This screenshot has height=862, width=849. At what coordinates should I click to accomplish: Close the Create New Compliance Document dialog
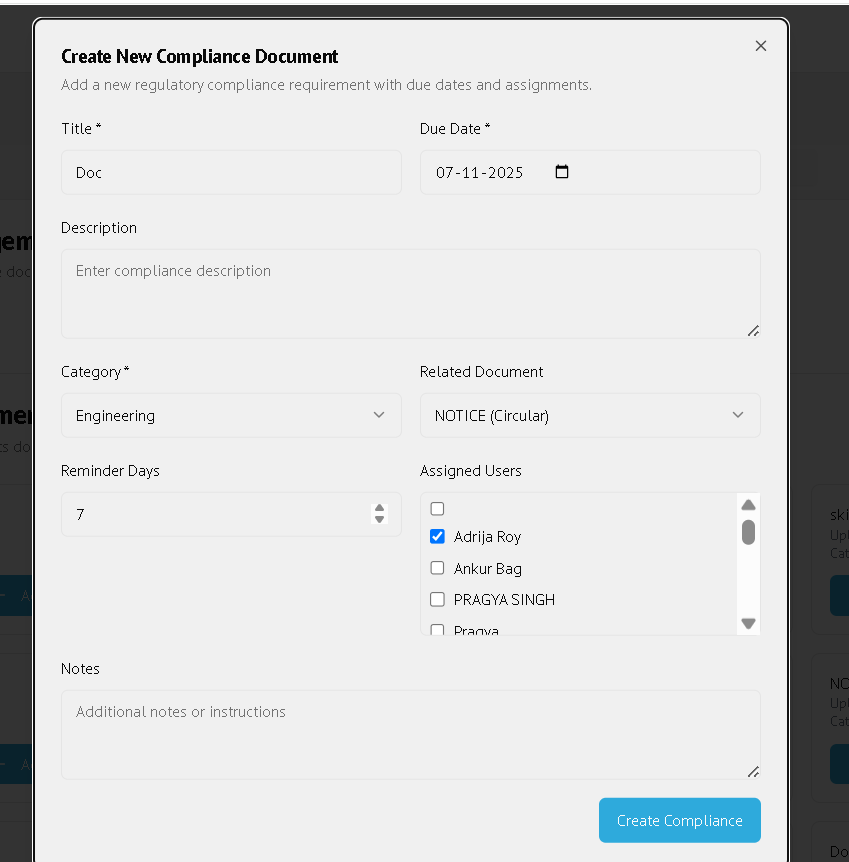pos(760,46)
